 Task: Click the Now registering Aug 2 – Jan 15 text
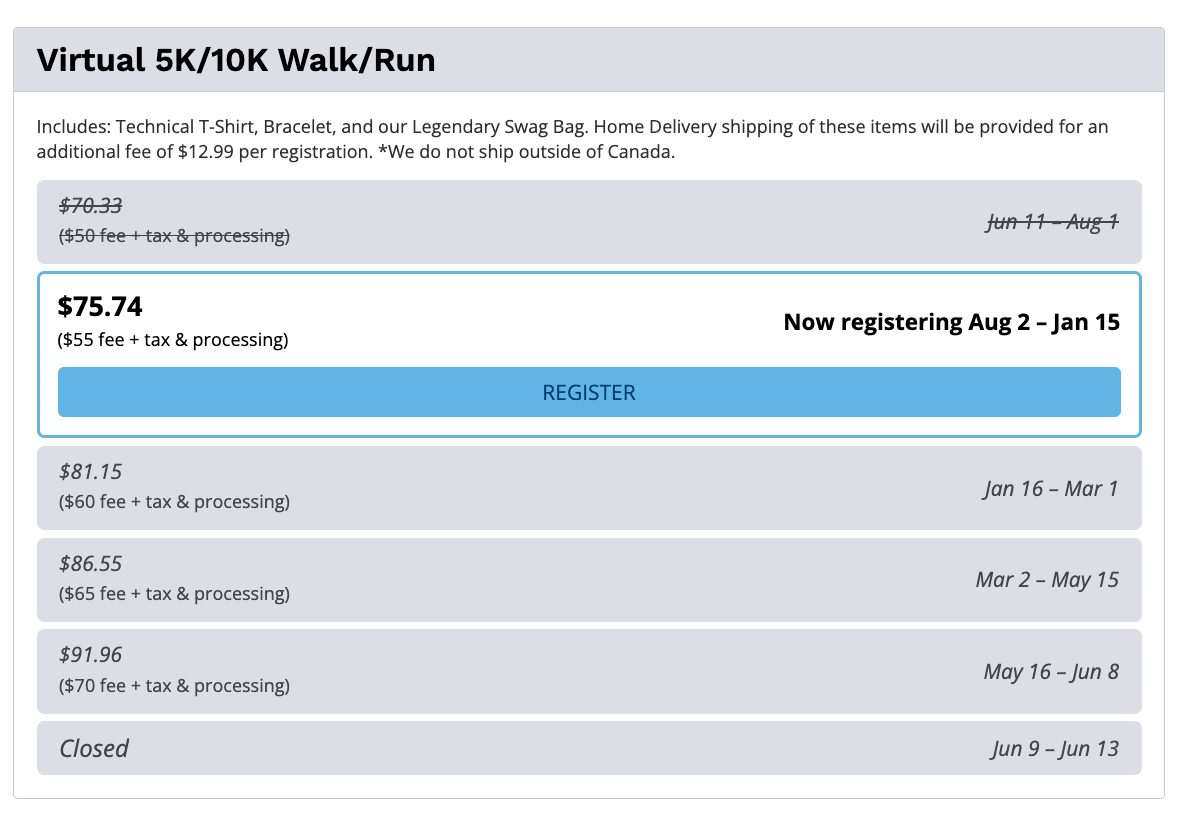pyautogui.click(x=951, y=322)
